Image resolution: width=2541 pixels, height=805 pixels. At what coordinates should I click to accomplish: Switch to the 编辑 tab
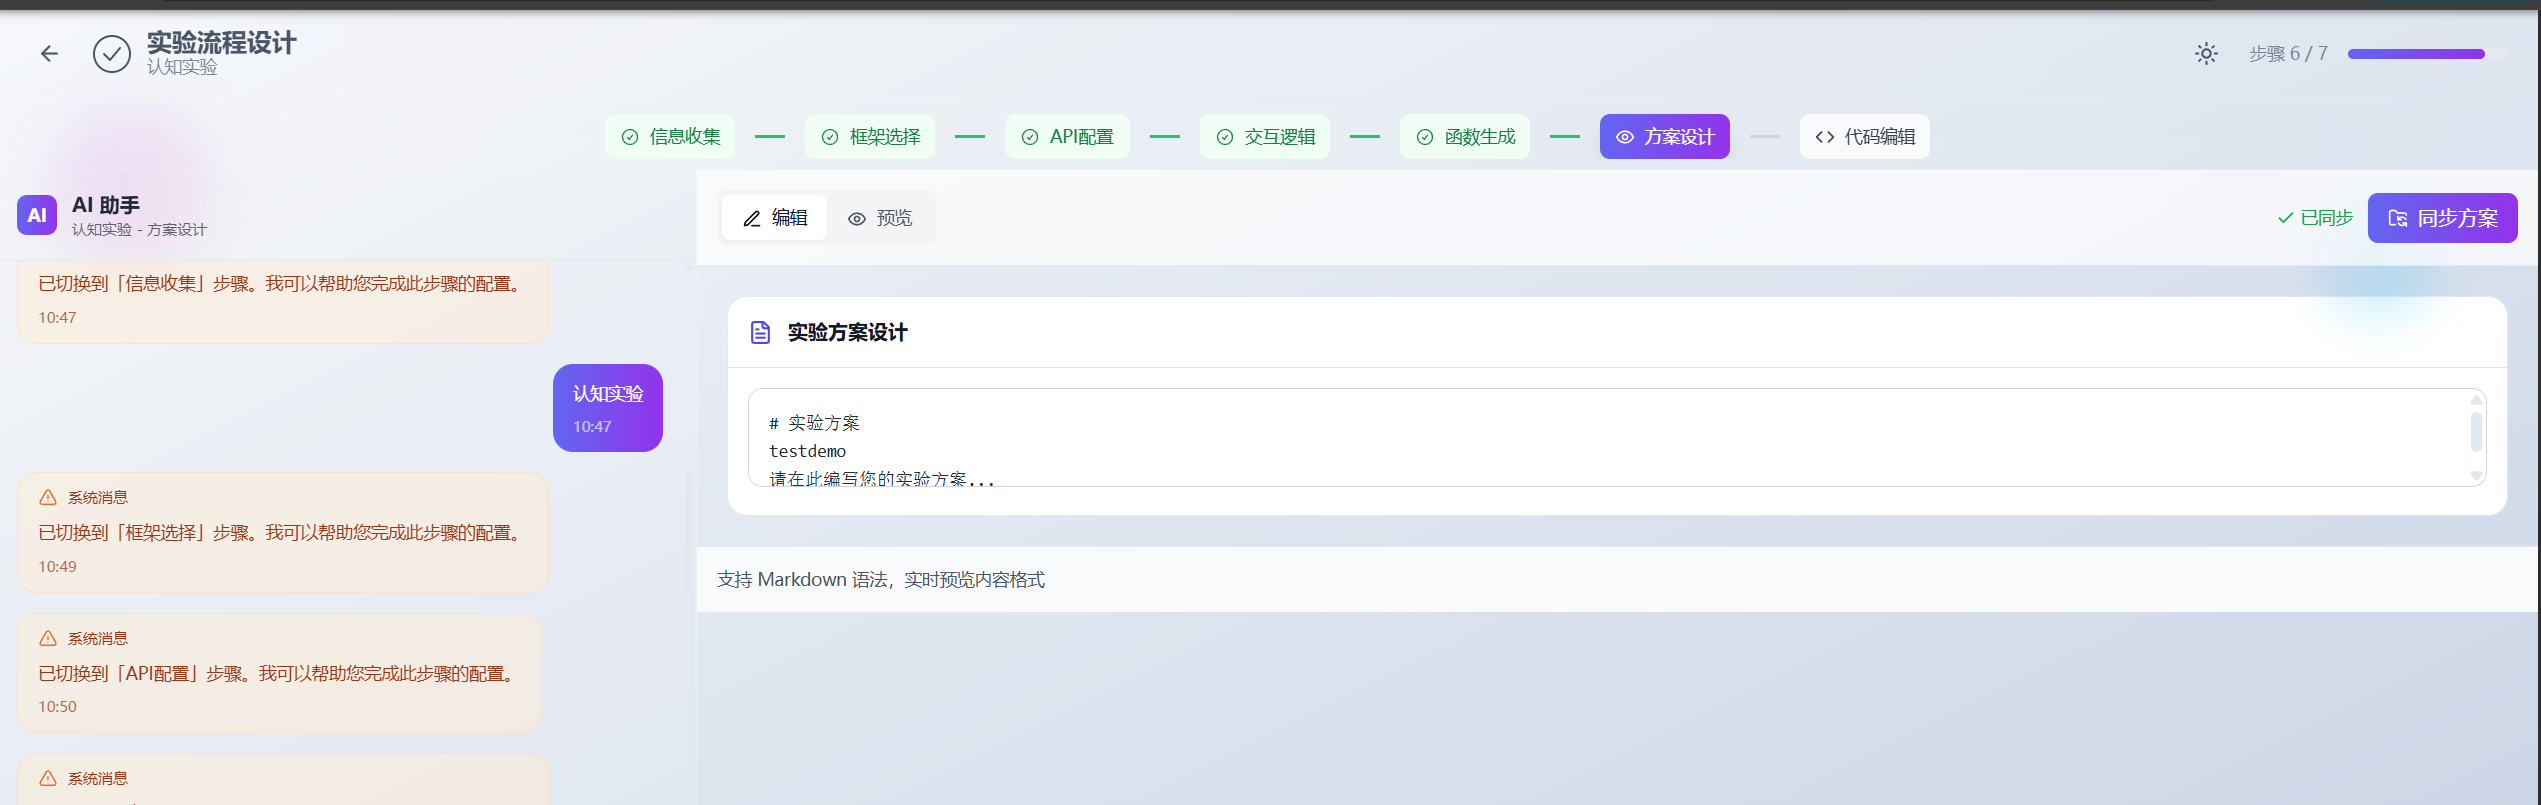coord(775,218)
